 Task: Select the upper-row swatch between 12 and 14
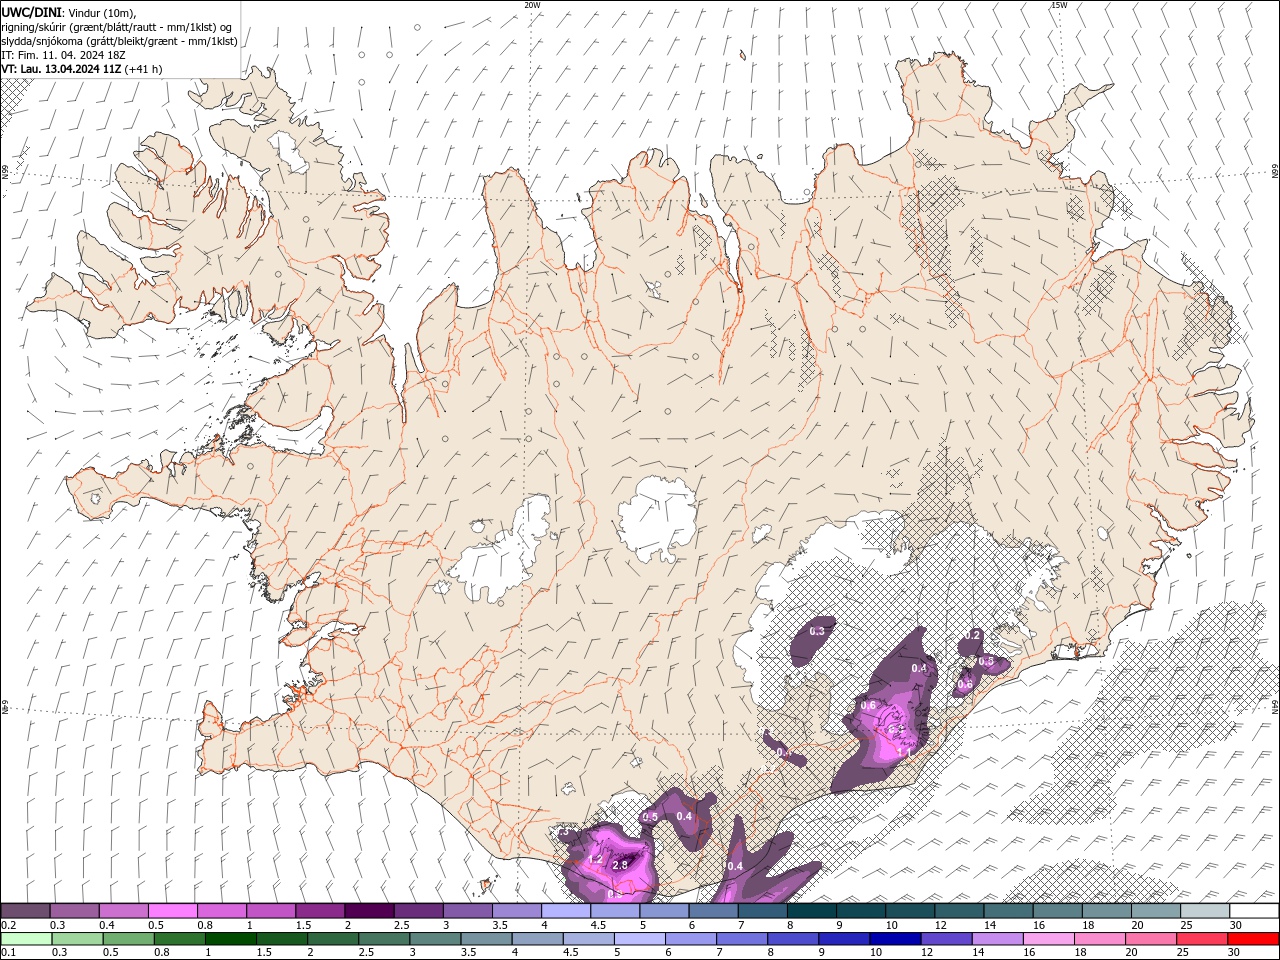[960, 911]
